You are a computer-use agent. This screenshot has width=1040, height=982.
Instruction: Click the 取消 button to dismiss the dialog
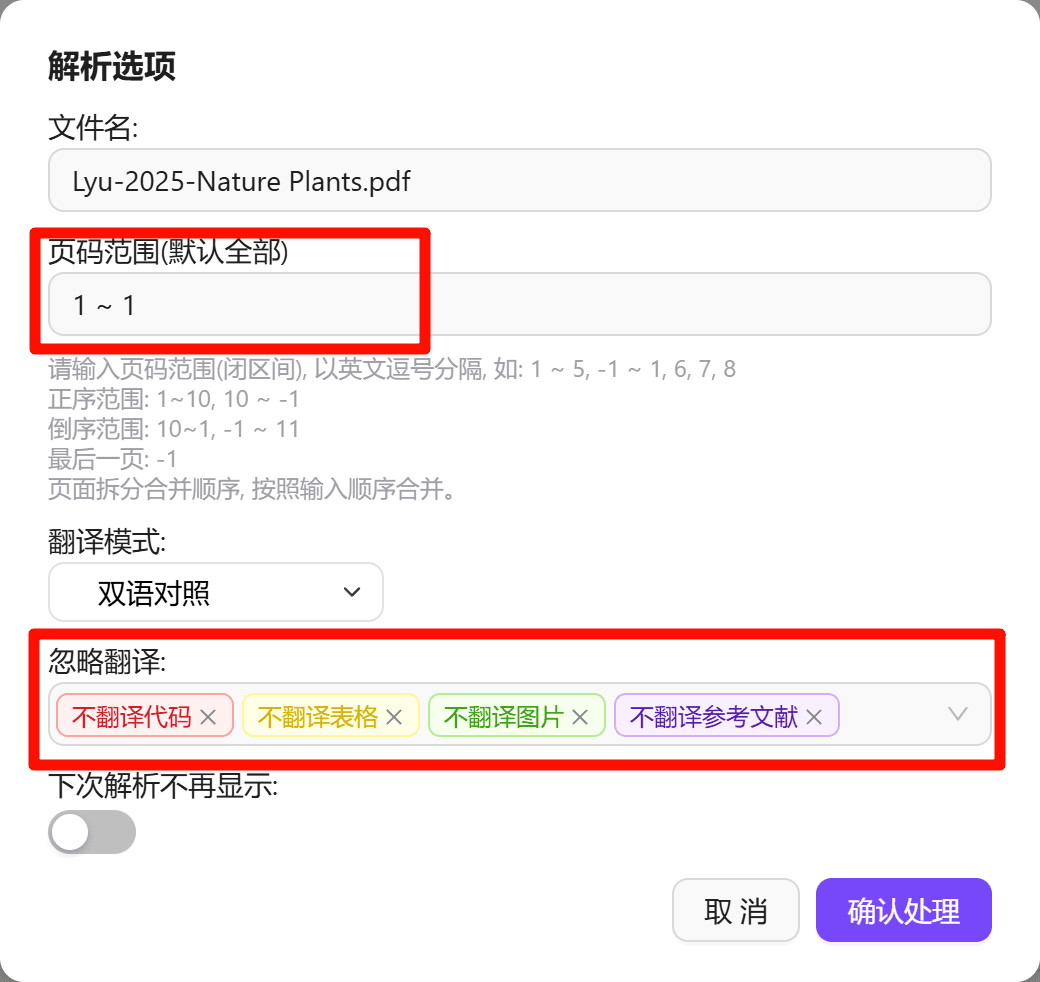736,910
